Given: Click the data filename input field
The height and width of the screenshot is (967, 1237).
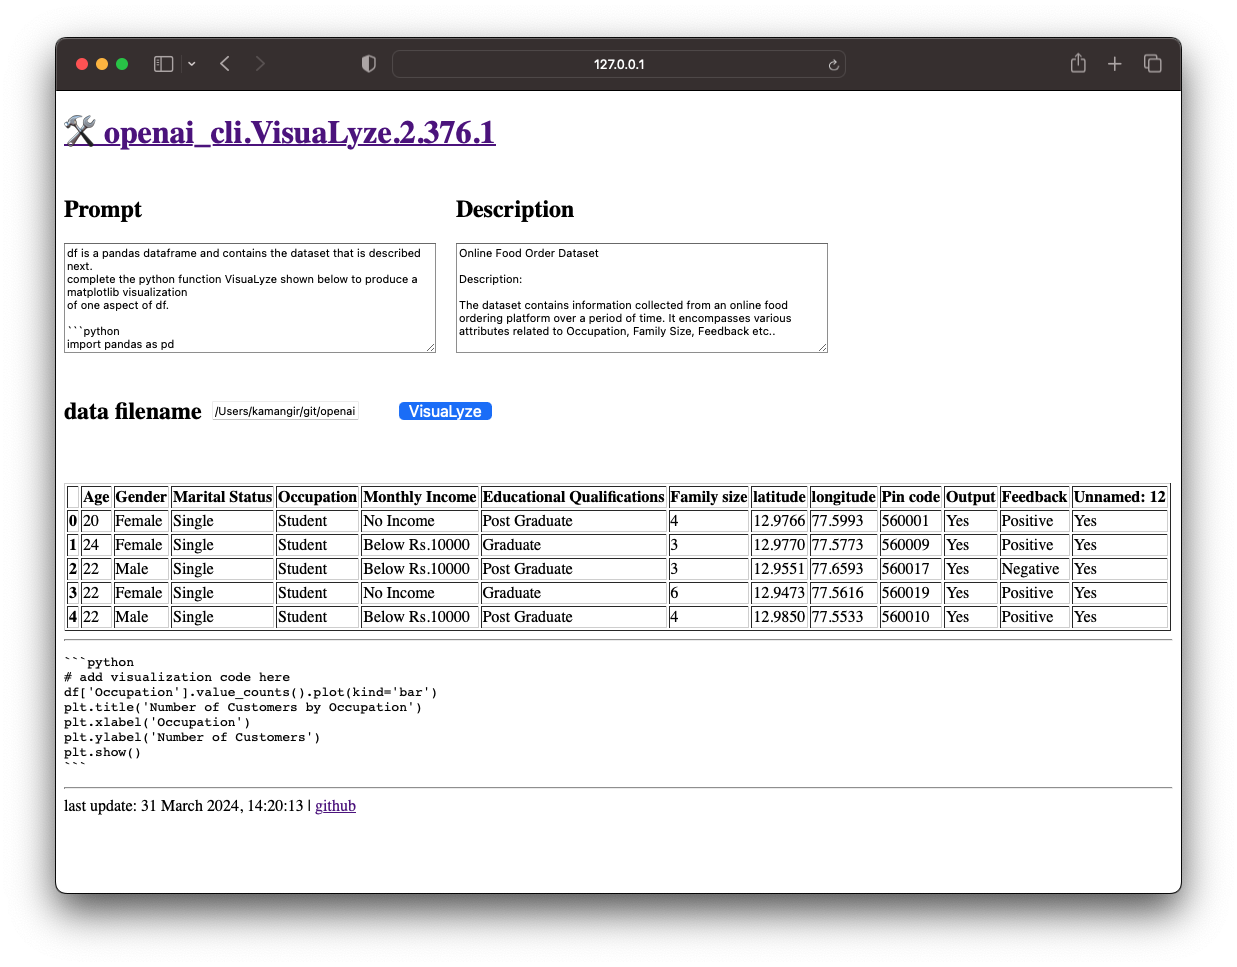Looking at the screenshot, I should pos(285,411).
